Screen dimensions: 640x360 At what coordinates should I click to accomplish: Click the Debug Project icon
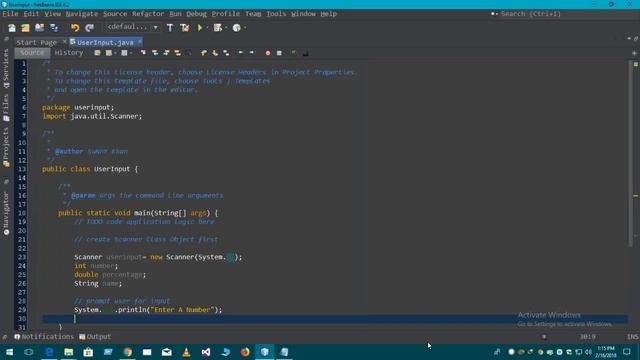pos(218,28)
